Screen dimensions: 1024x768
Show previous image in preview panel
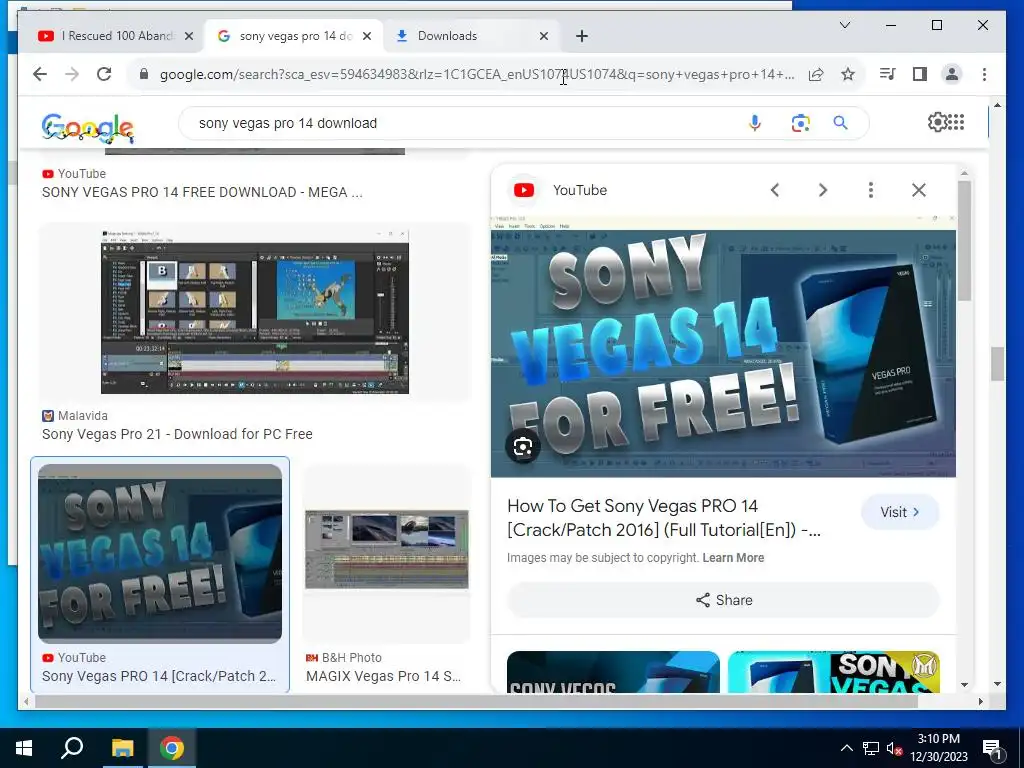(775, 190)
